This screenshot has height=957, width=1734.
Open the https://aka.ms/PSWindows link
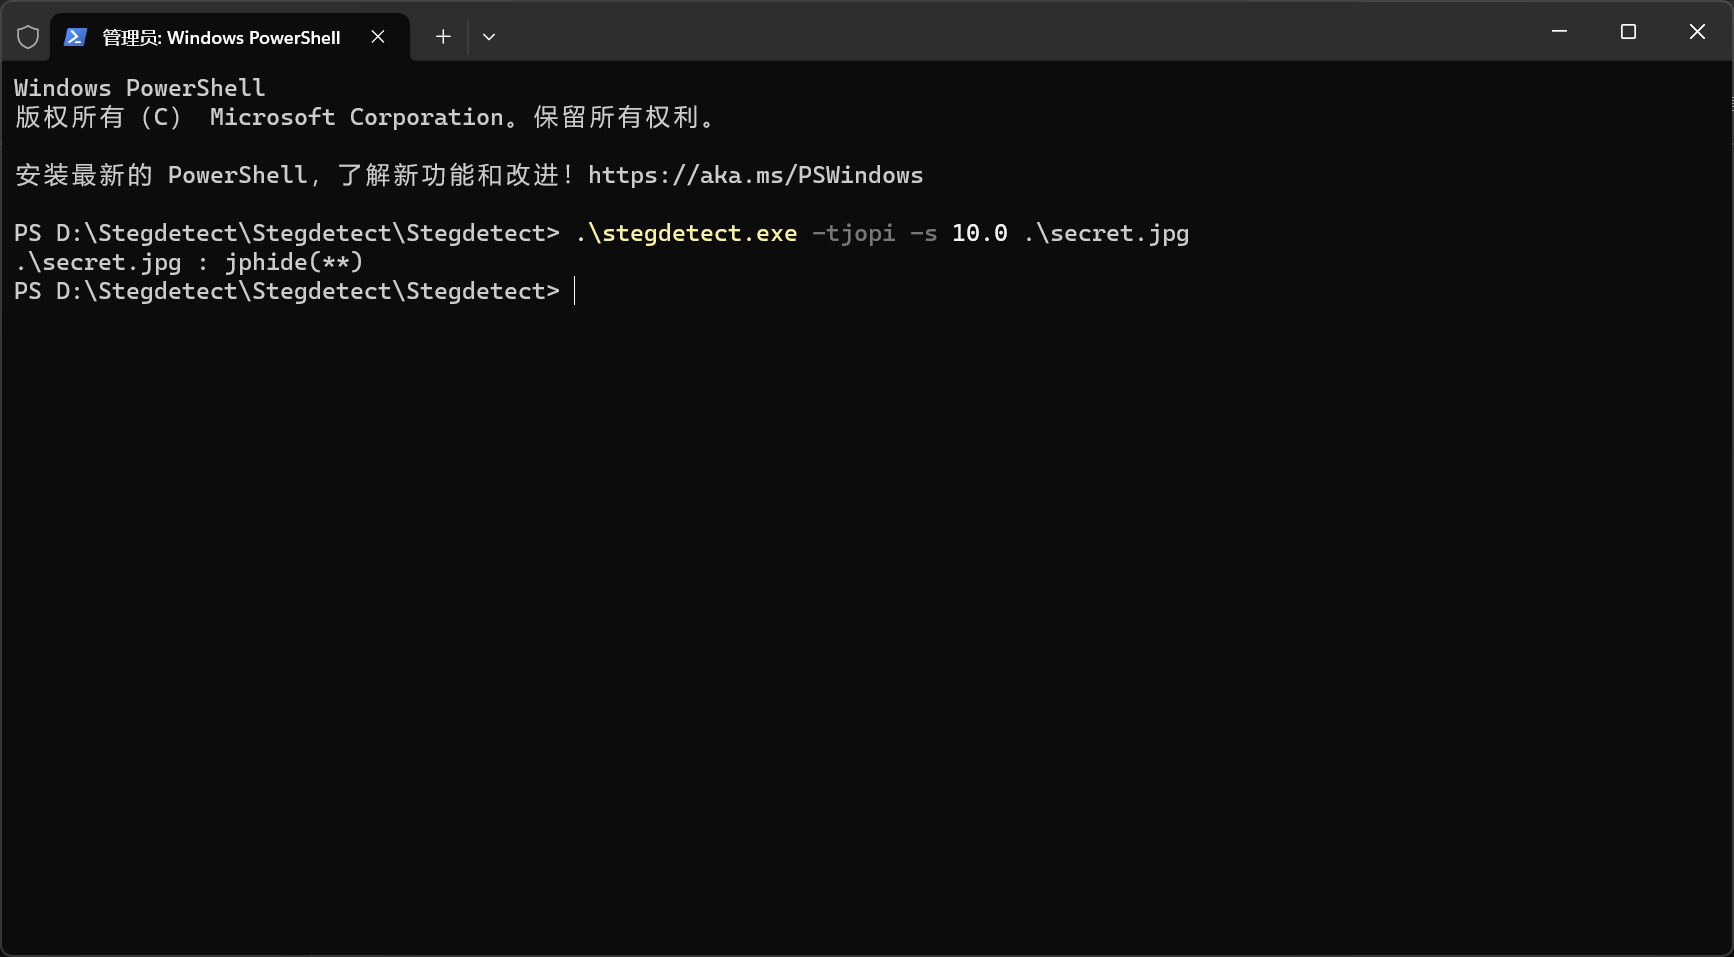755,175
